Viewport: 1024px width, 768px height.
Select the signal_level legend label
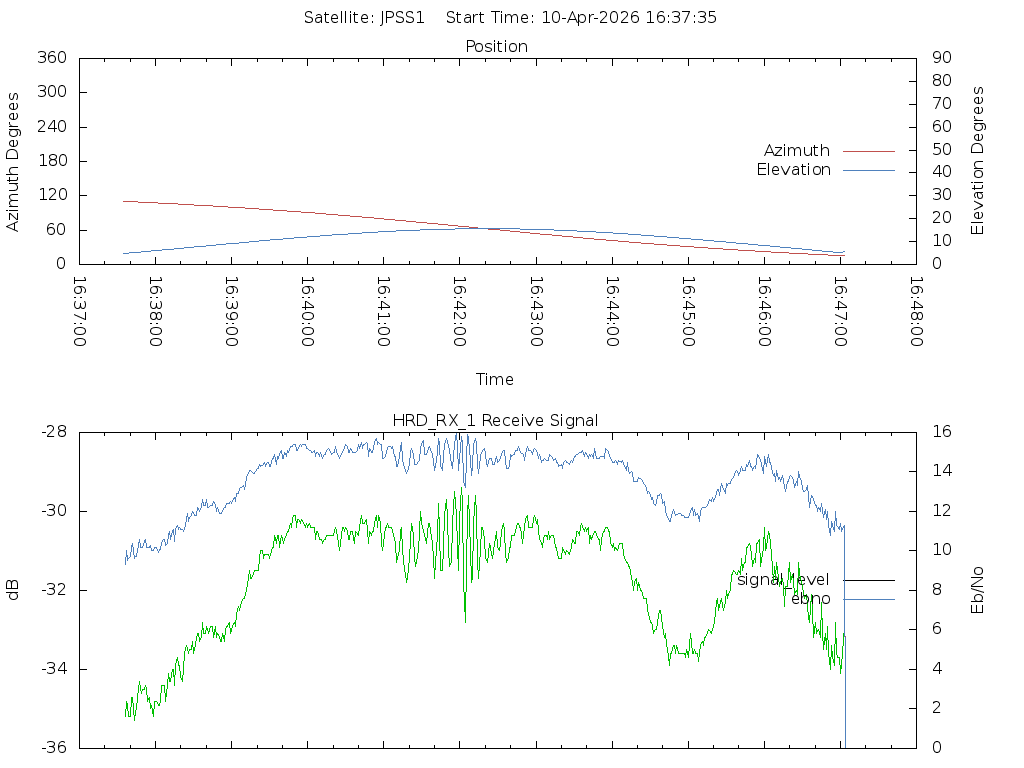[783, 580]
